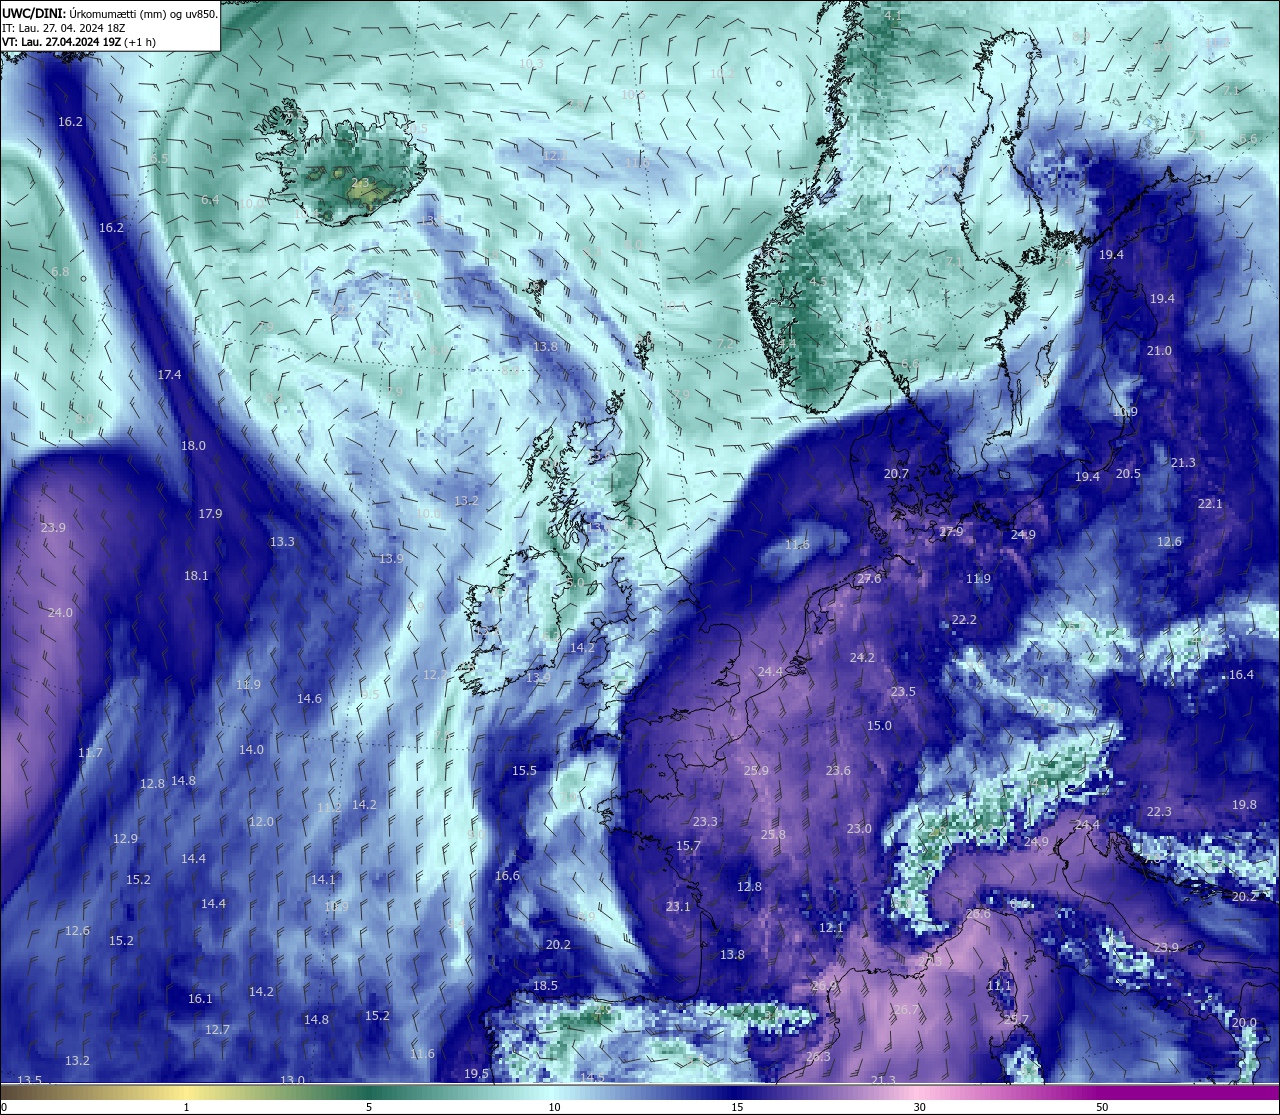
Task: Click the 13.3 value on the map
Action: pyautogui.click(x=282, y=542)
